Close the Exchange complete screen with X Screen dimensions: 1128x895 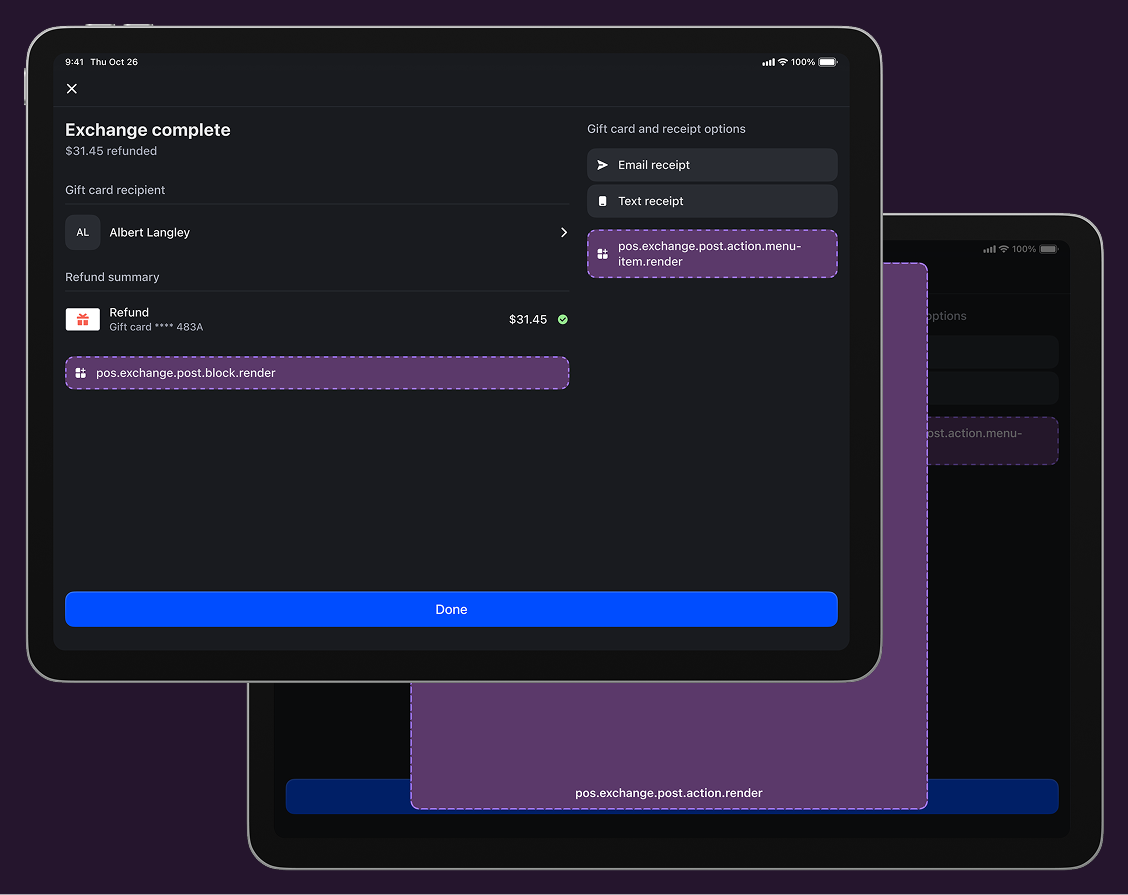click(72, 89)
